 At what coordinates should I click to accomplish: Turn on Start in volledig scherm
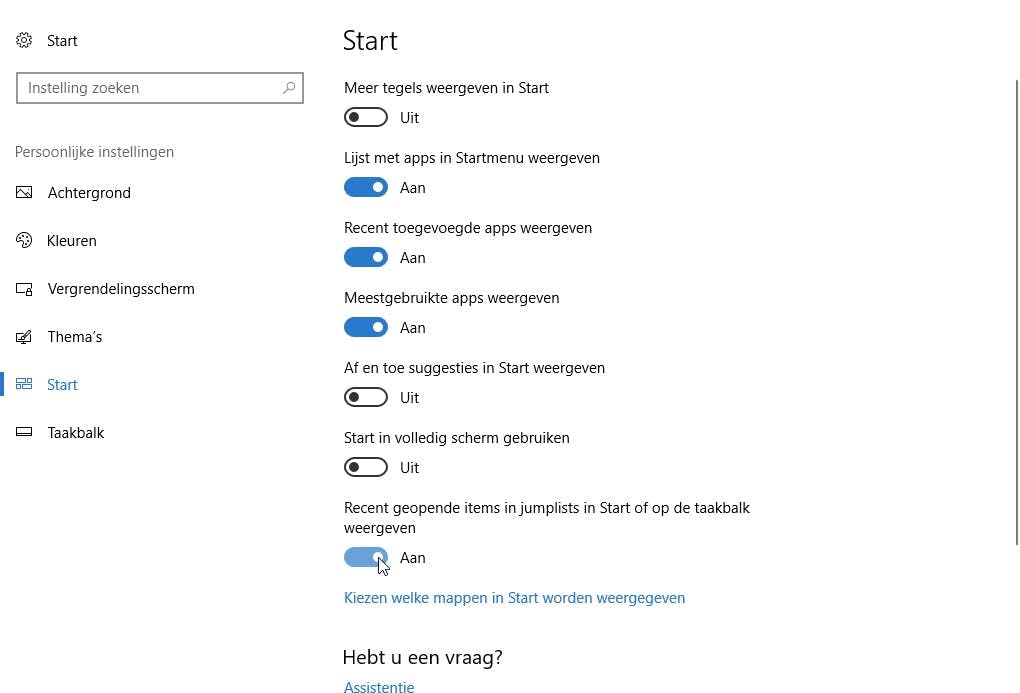coord(366,468)
